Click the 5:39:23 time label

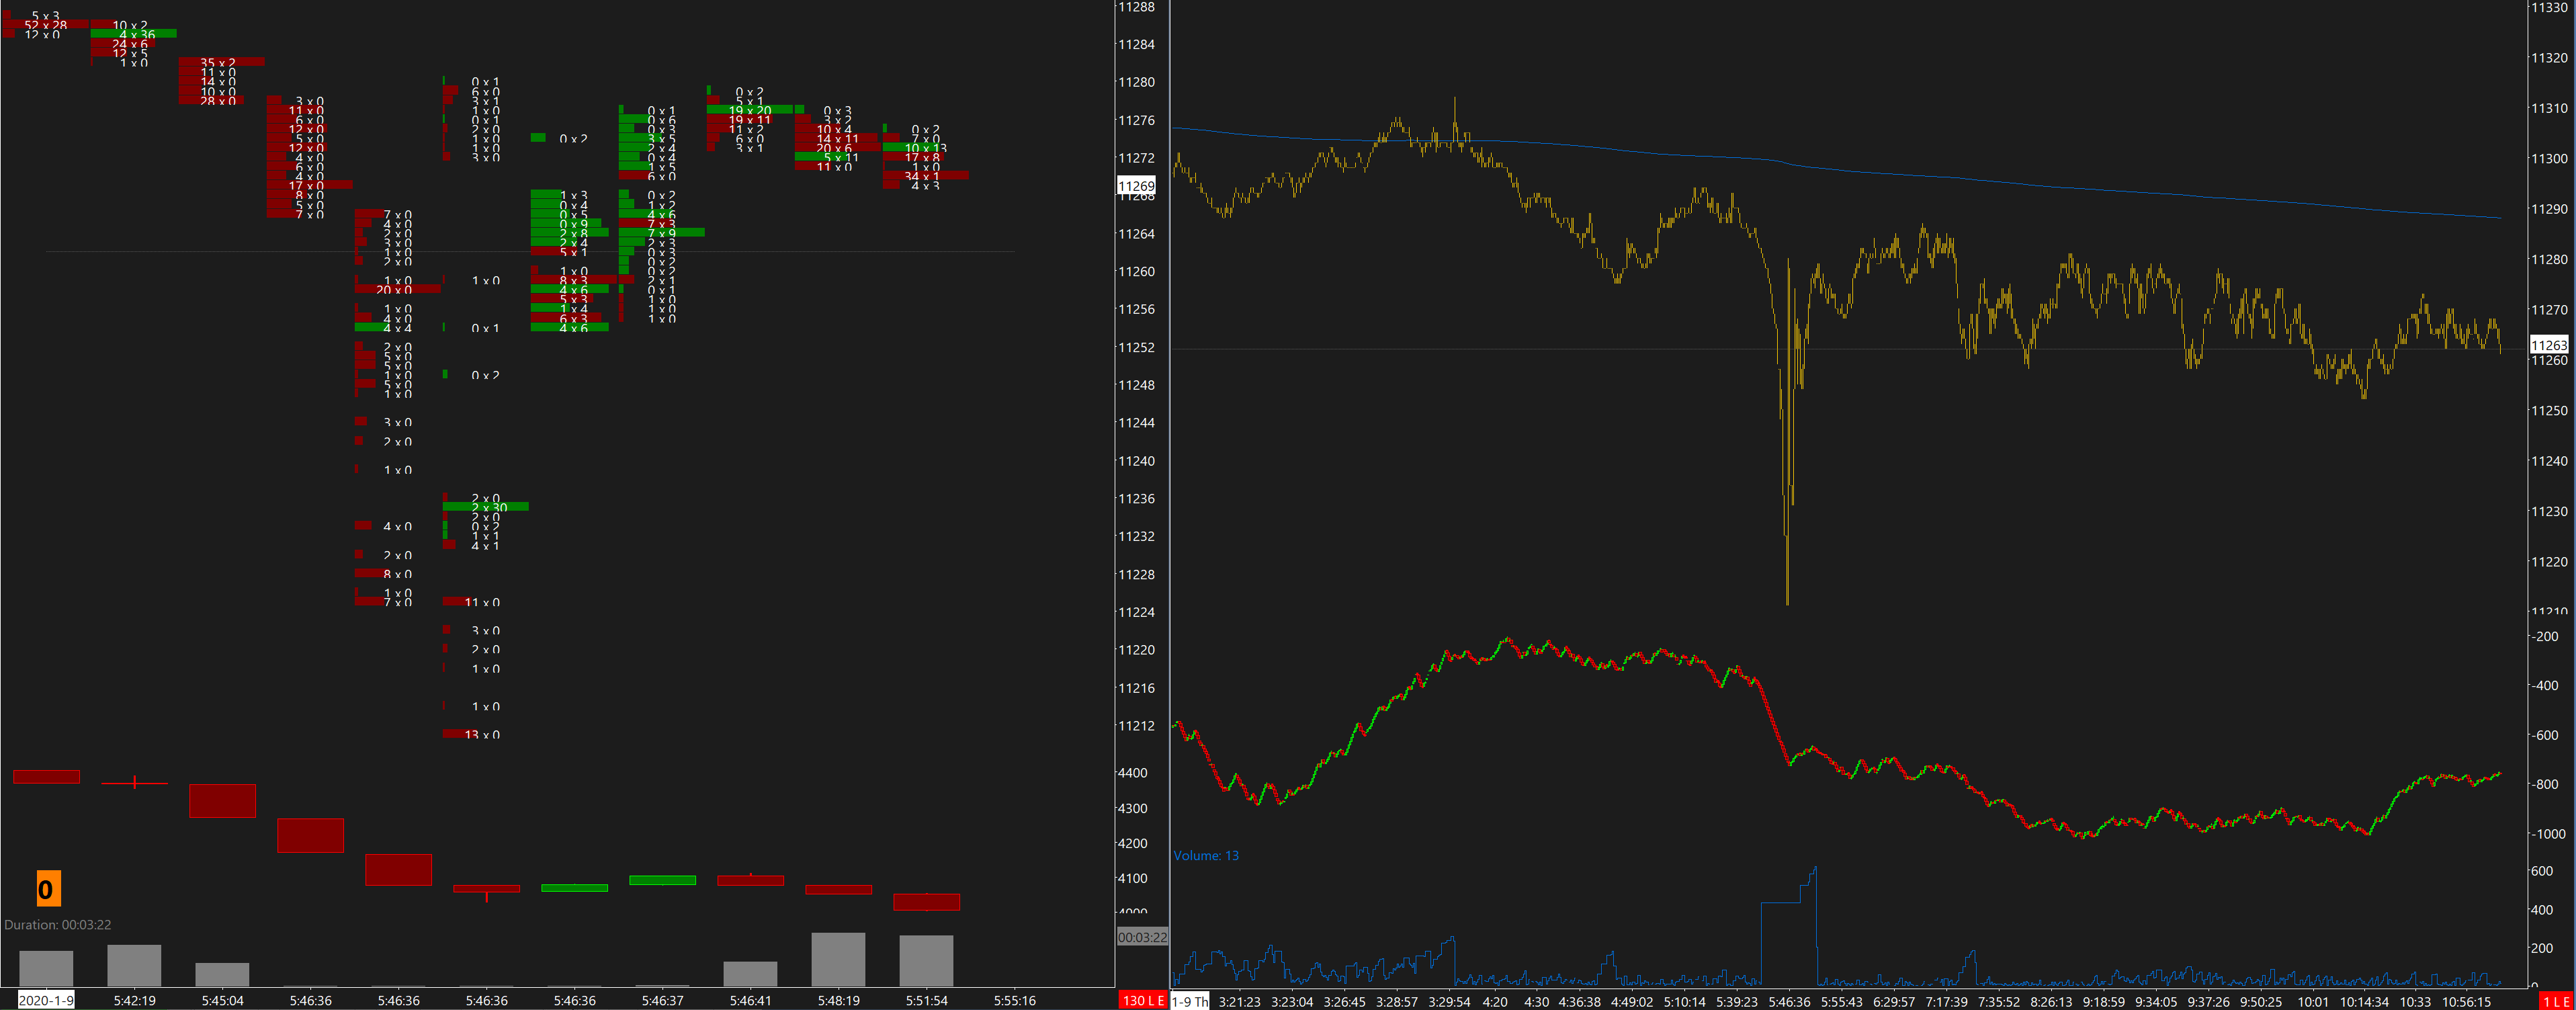[1737, 1001]
